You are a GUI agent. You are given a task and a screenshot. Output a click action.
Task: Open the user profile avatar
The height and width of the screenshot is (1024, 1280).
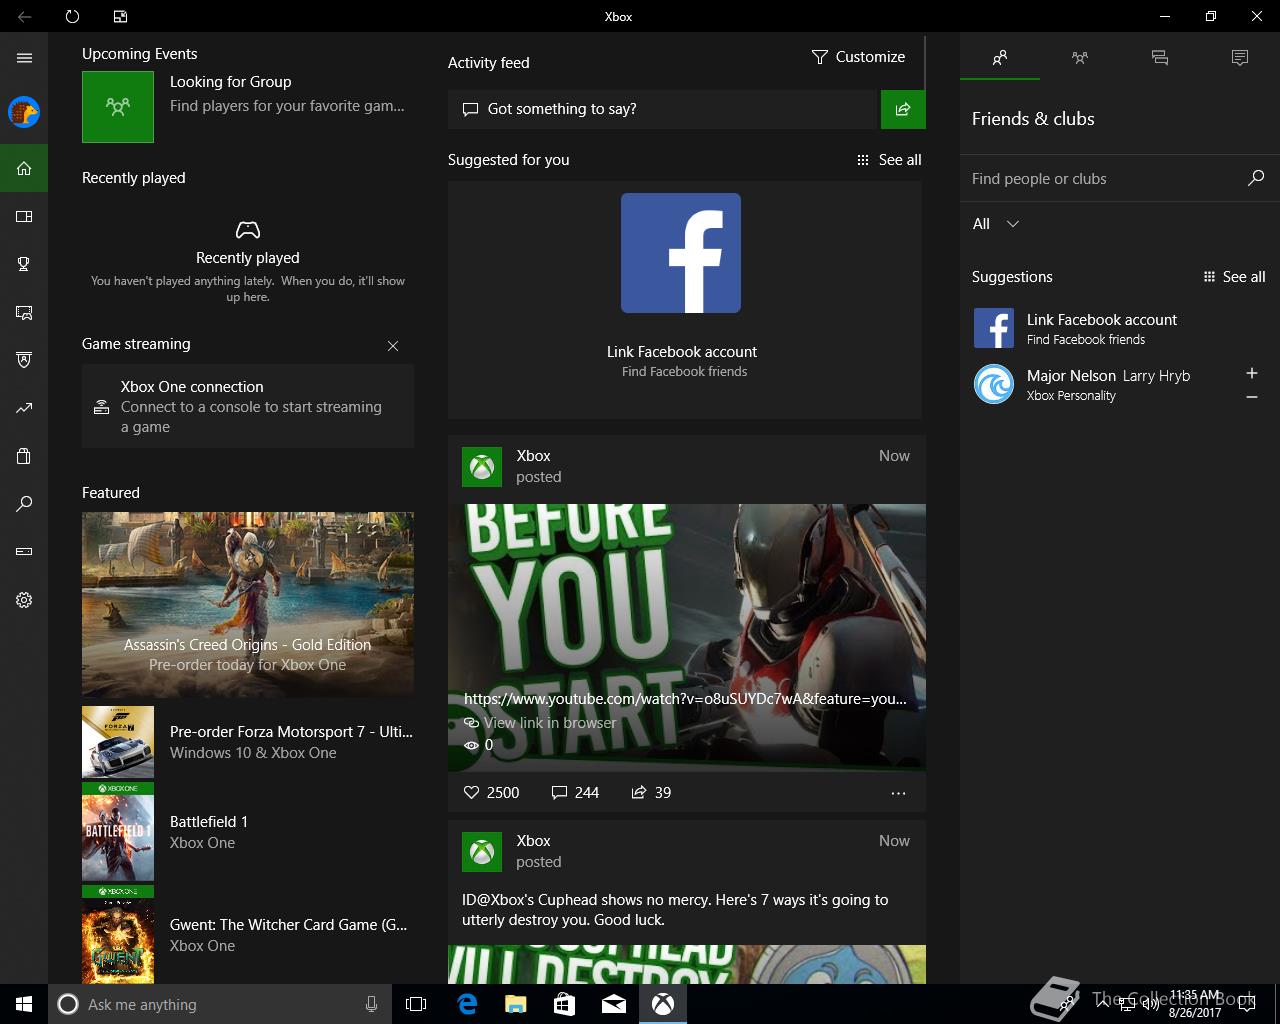tap(24, 112)
